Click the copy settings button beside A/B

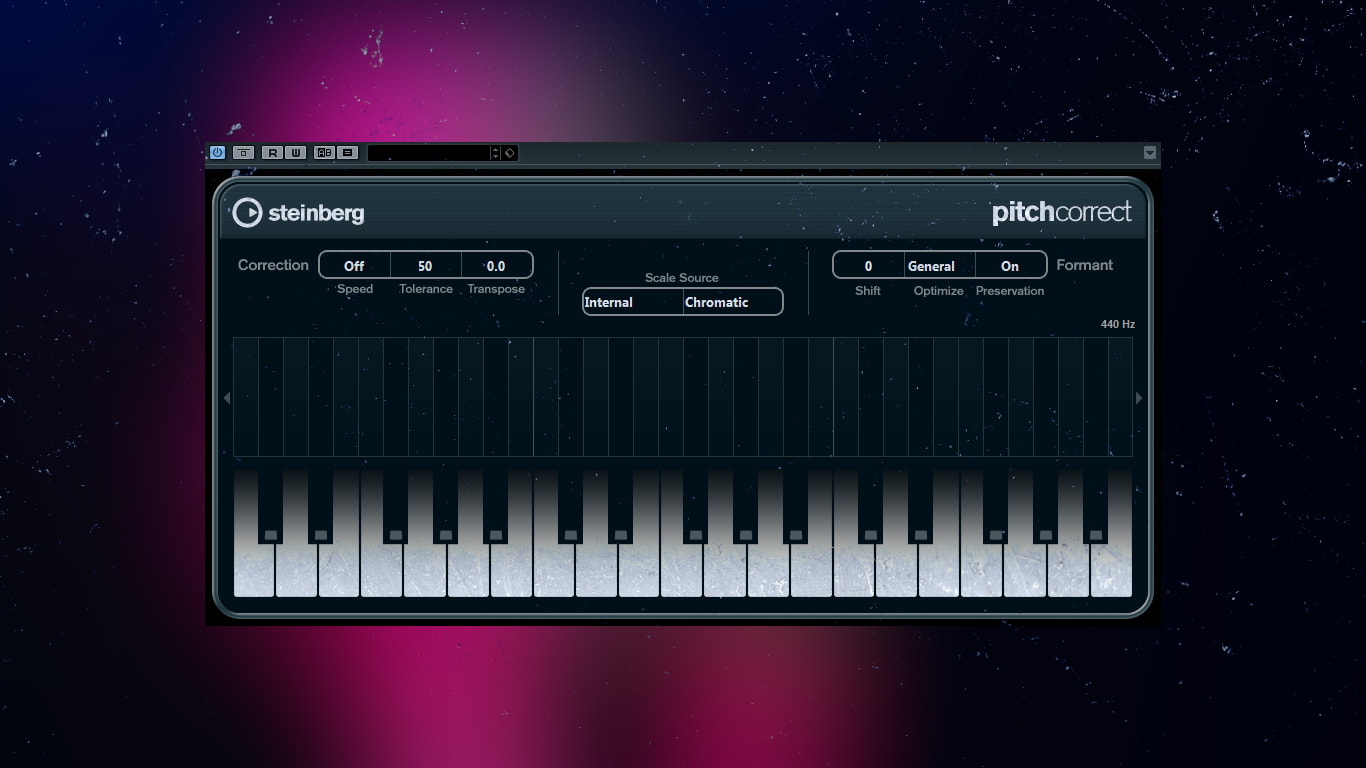(x=347, y=153)
